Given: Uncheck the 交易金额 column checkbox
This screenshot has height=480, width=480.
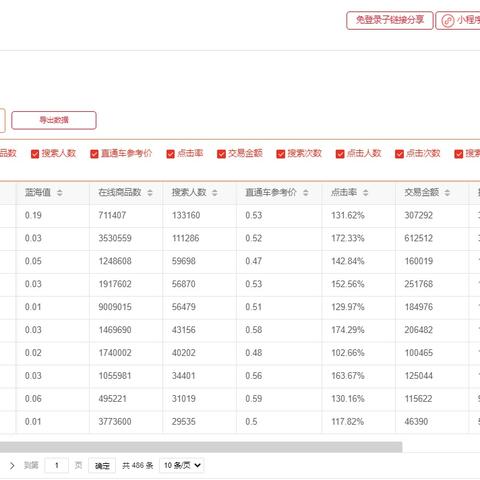Looking at the screenshot, I should coord(221,154).
